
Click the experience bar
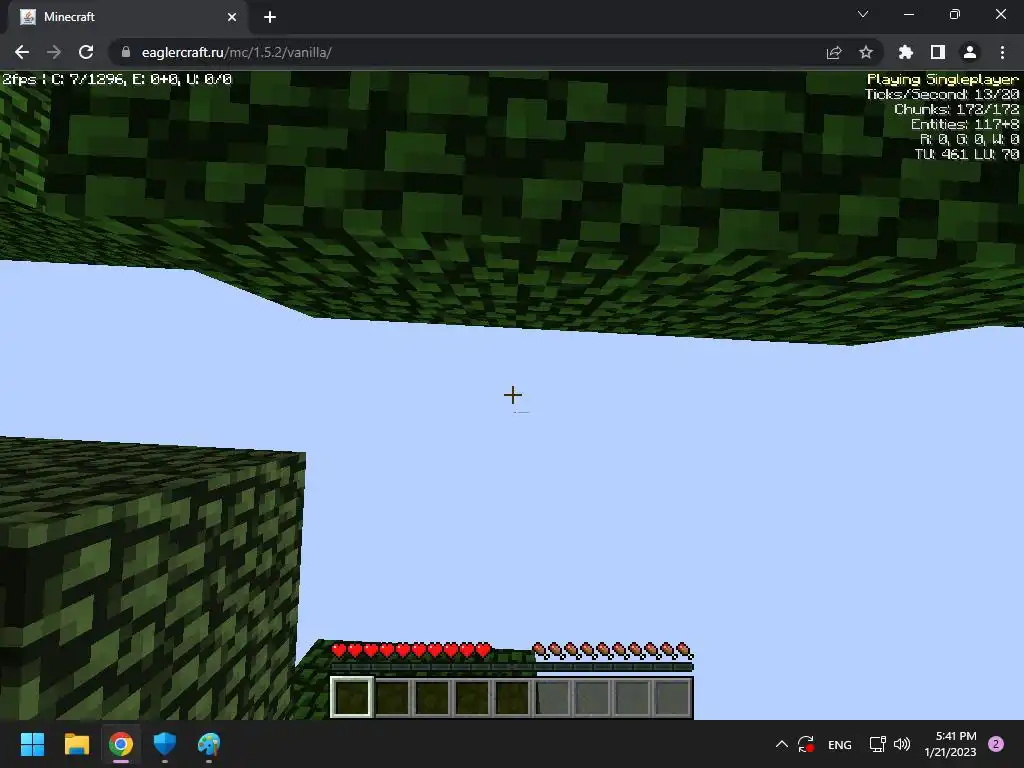512,667
